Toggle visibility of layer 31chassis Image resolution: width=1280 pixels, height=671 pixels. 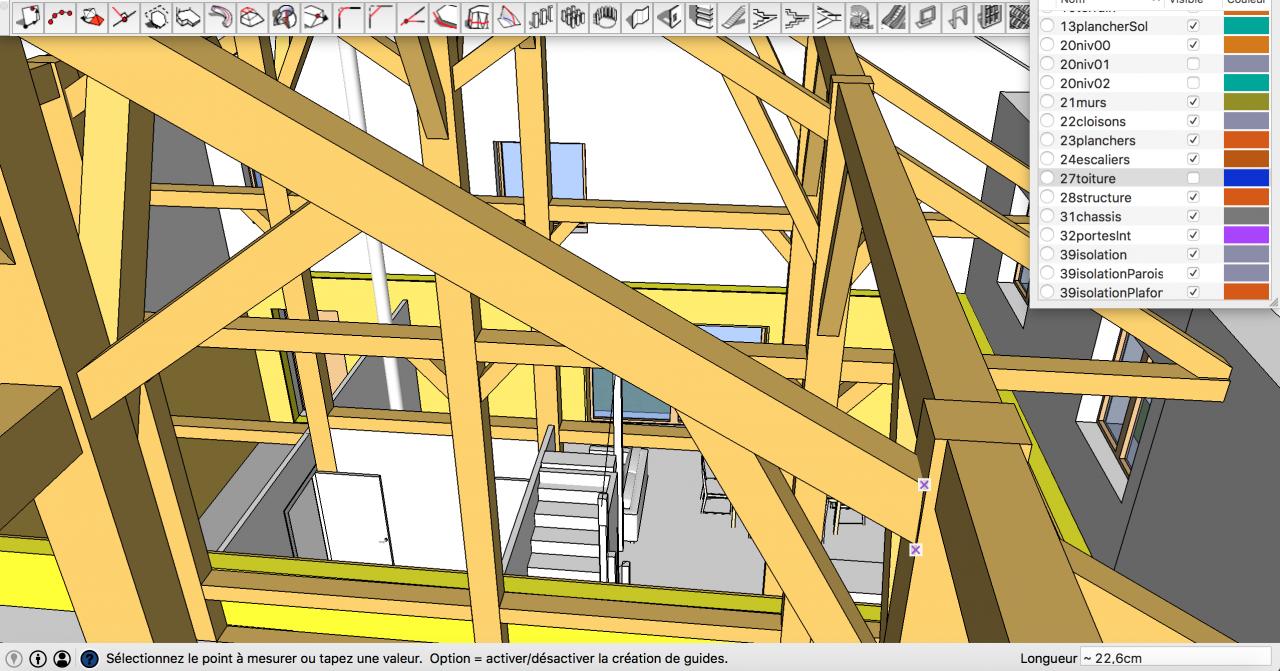(x=1193, y=216)
